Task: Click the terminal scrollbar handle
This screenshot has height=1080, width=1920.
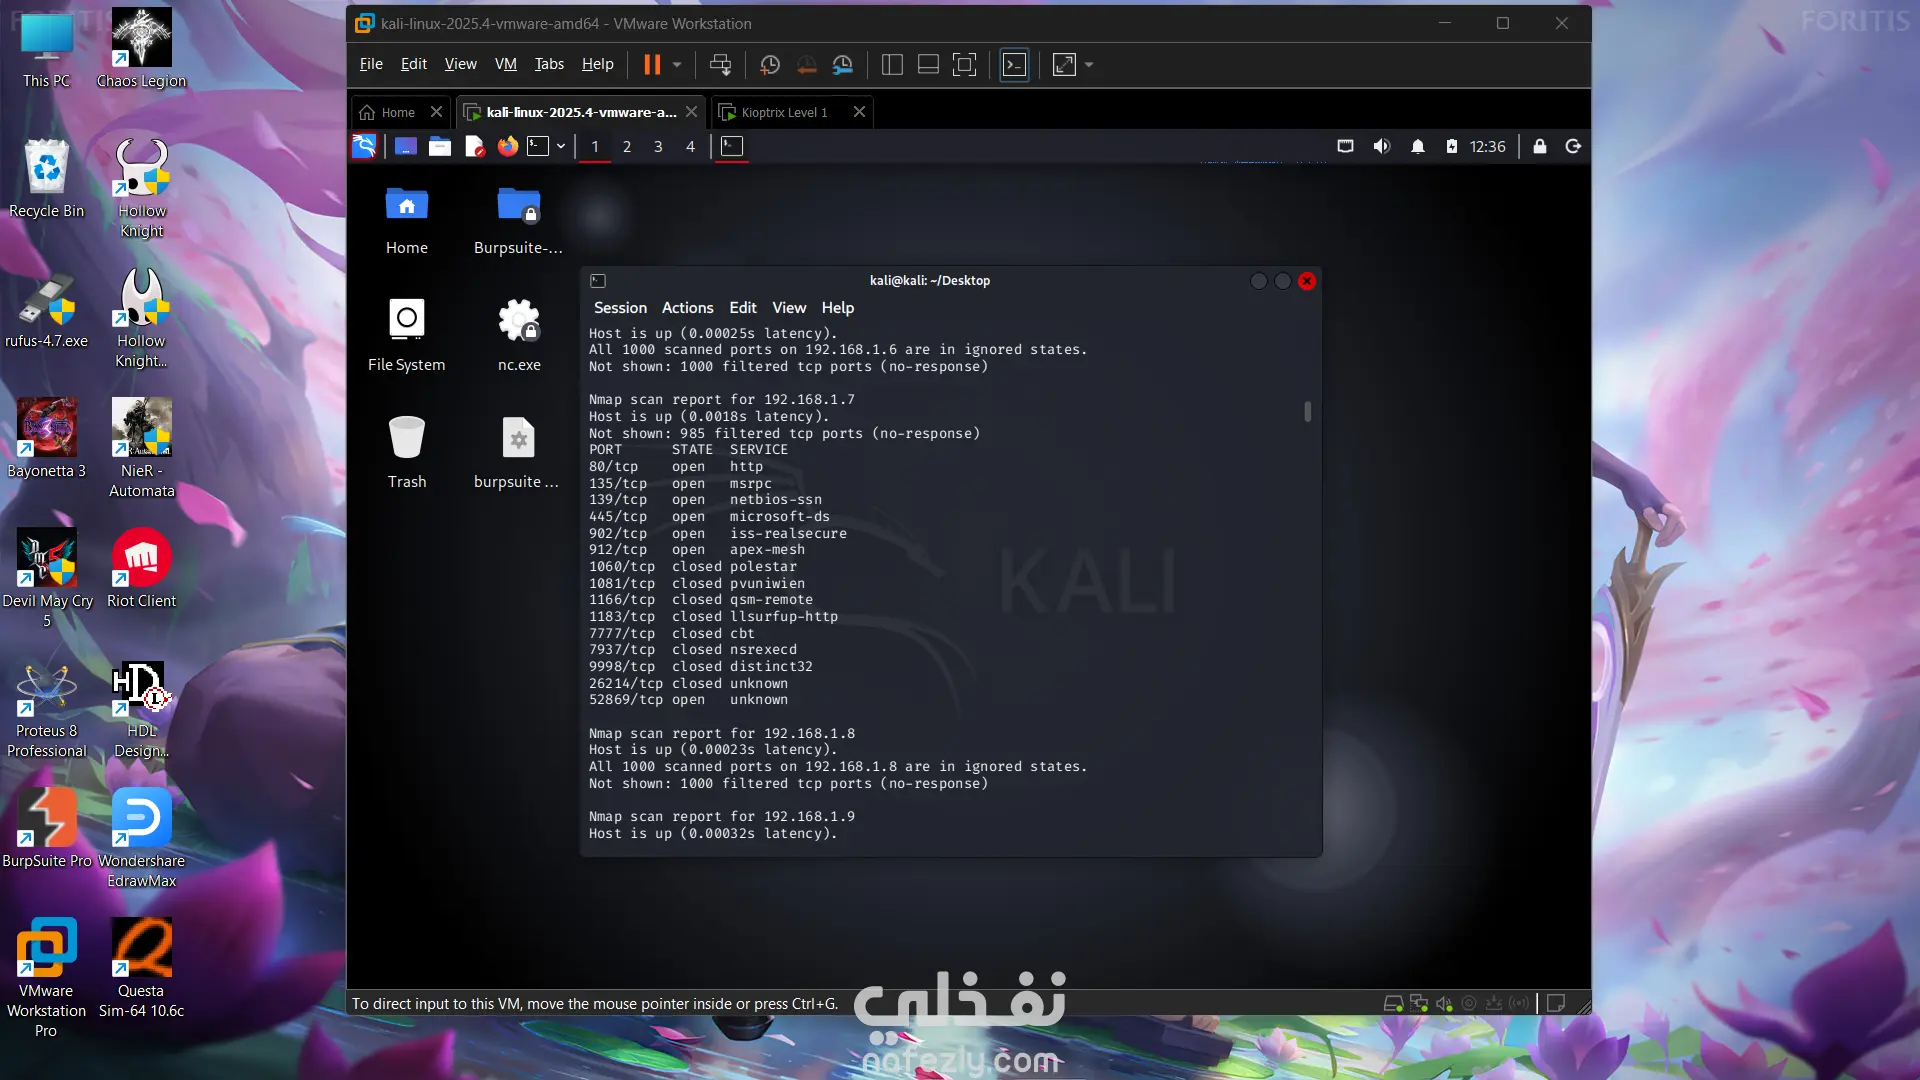Action: 1307,411
